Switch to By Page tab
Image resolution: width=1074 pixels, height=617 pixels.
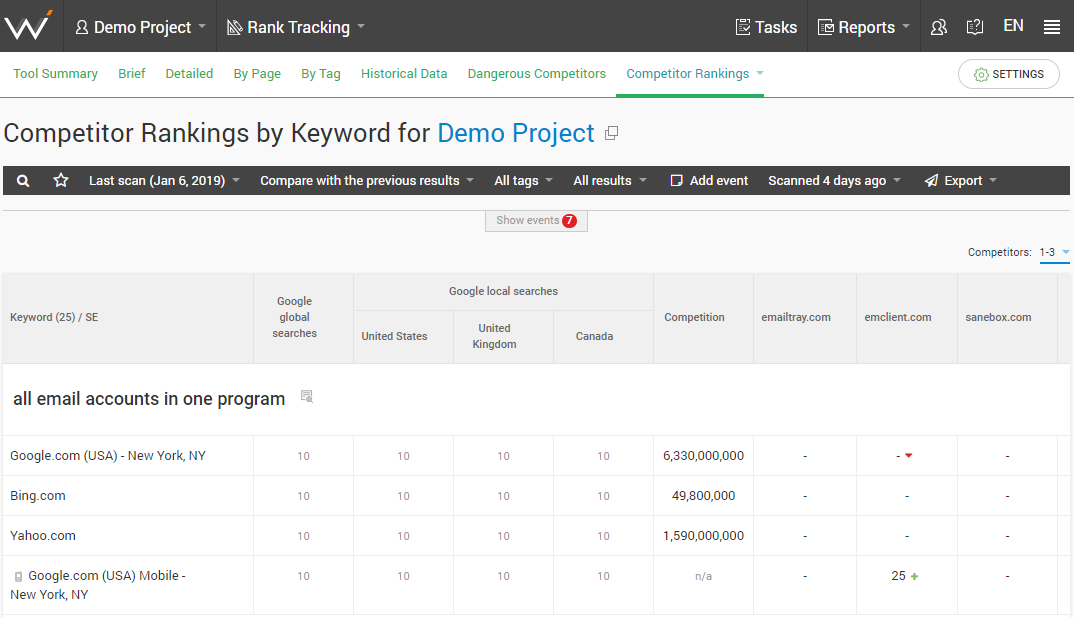pos(257,73)
